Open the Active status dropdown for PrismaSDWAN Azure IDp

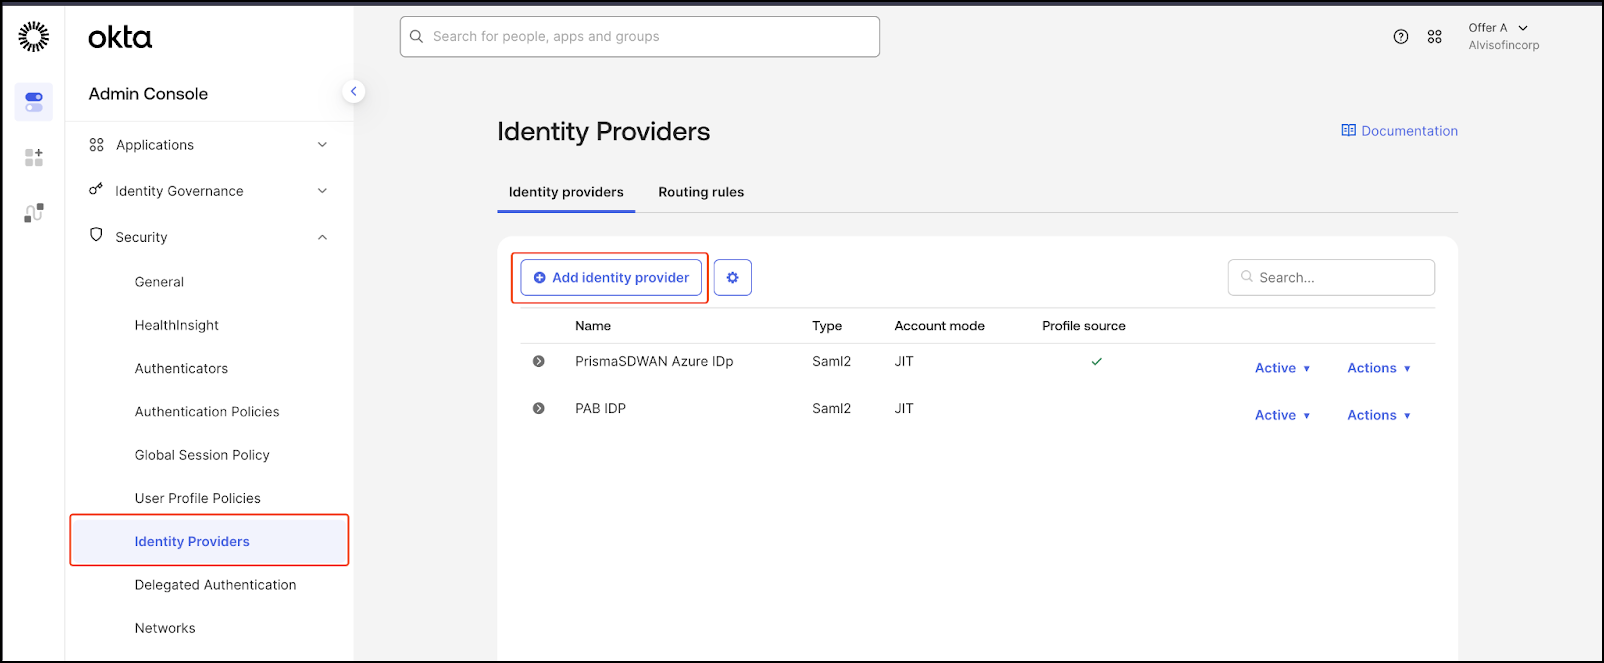(1282, 368)
